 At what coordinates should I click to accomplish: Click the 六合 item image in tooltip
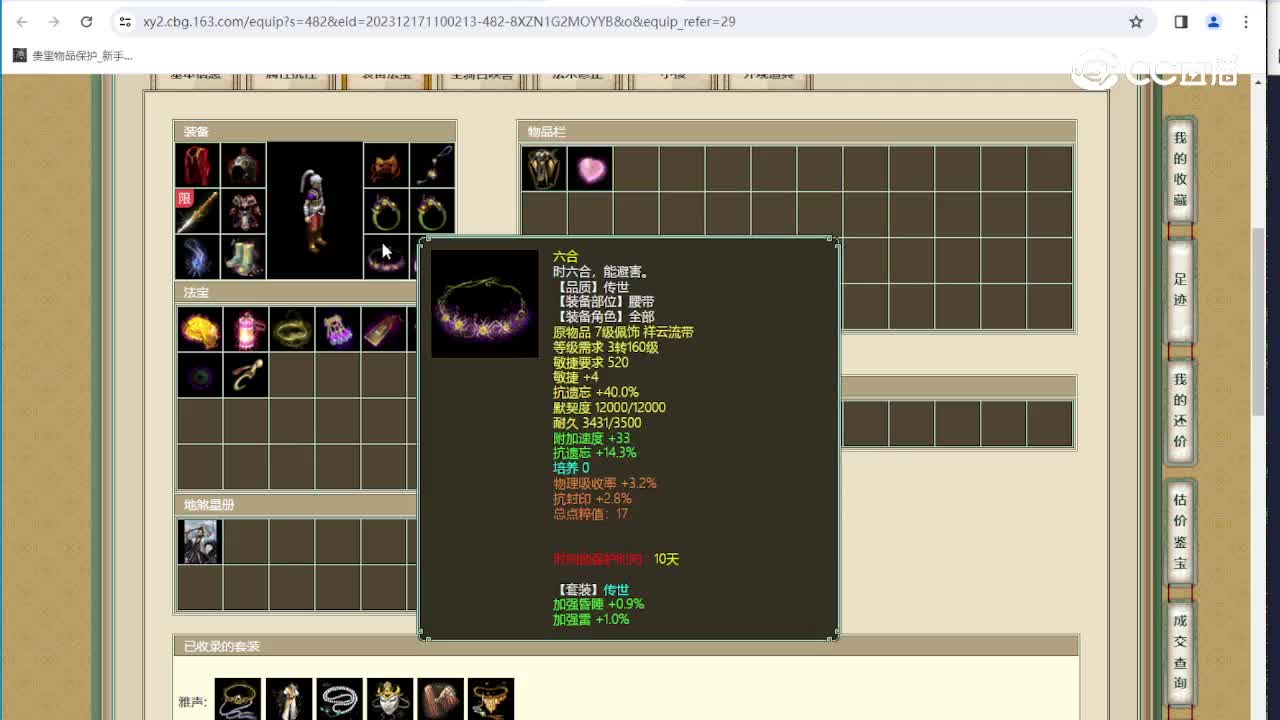(x=485, y=304)
